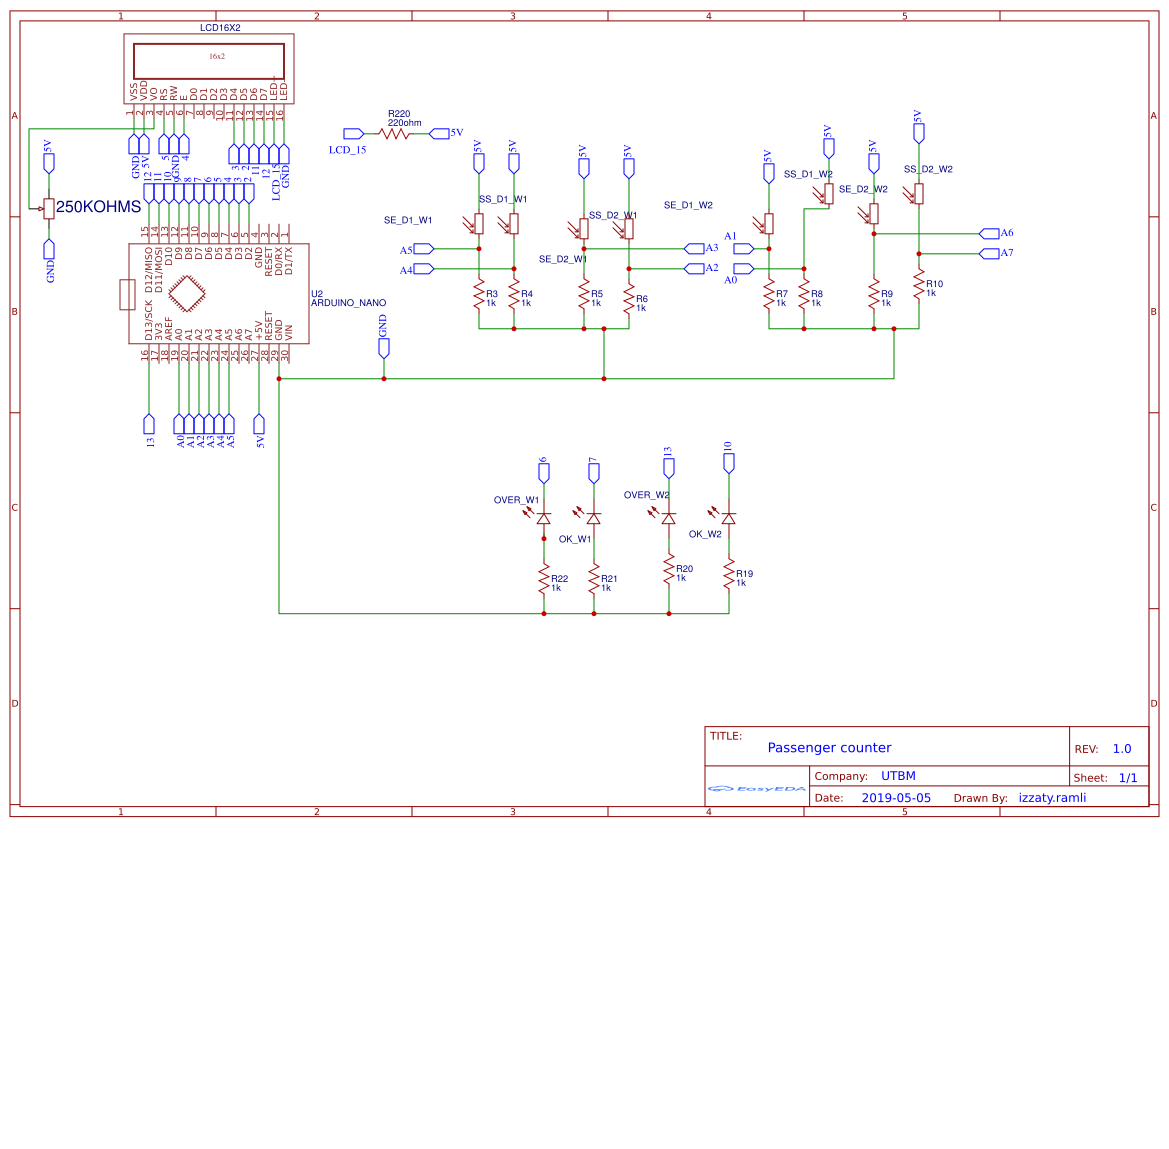Screen dimensions: 1169x1149
Task: Click the pin 10 flag above OK_W2
Action: click(728, 463)
